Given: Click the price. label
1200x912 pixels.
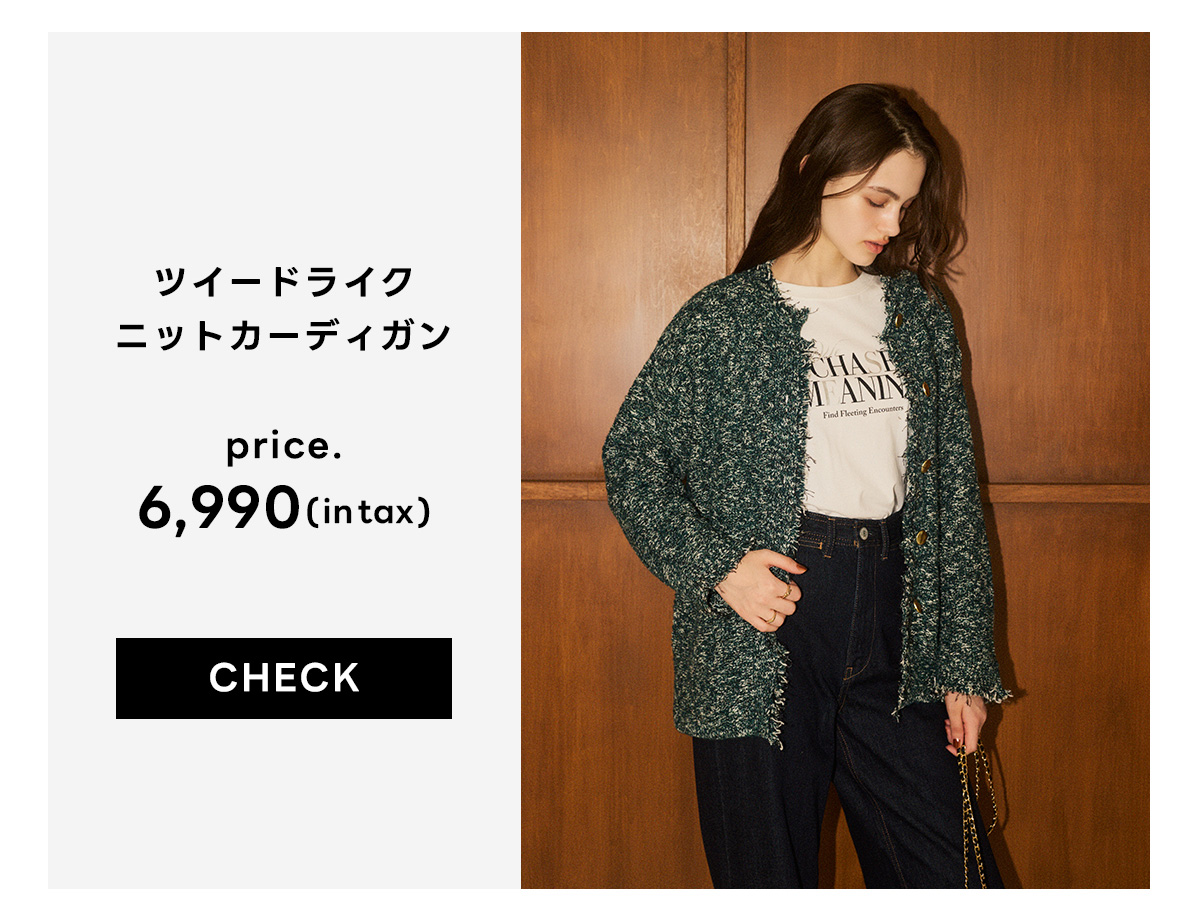Looking at the screenshot, I should coord(284,447).
